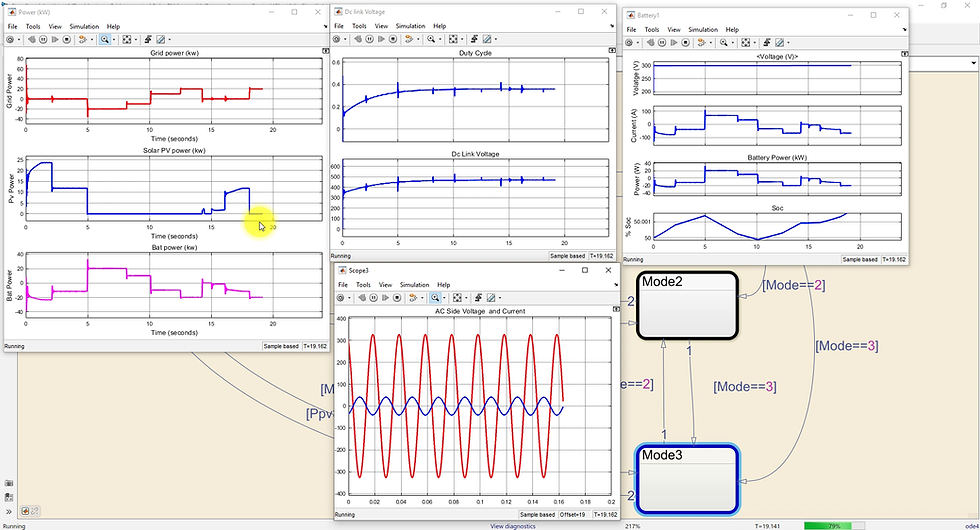Expand scale axes dropdown in Power (kW) scope
This screenshot has width=980, height=530.
click(136, 39)
